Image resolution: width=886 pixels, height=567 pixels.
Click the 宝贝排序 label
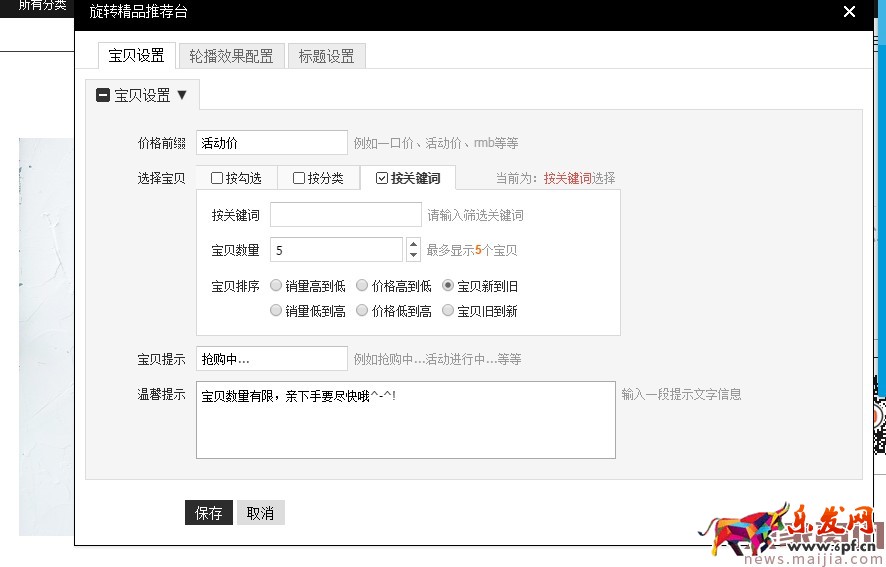(235, 286)
